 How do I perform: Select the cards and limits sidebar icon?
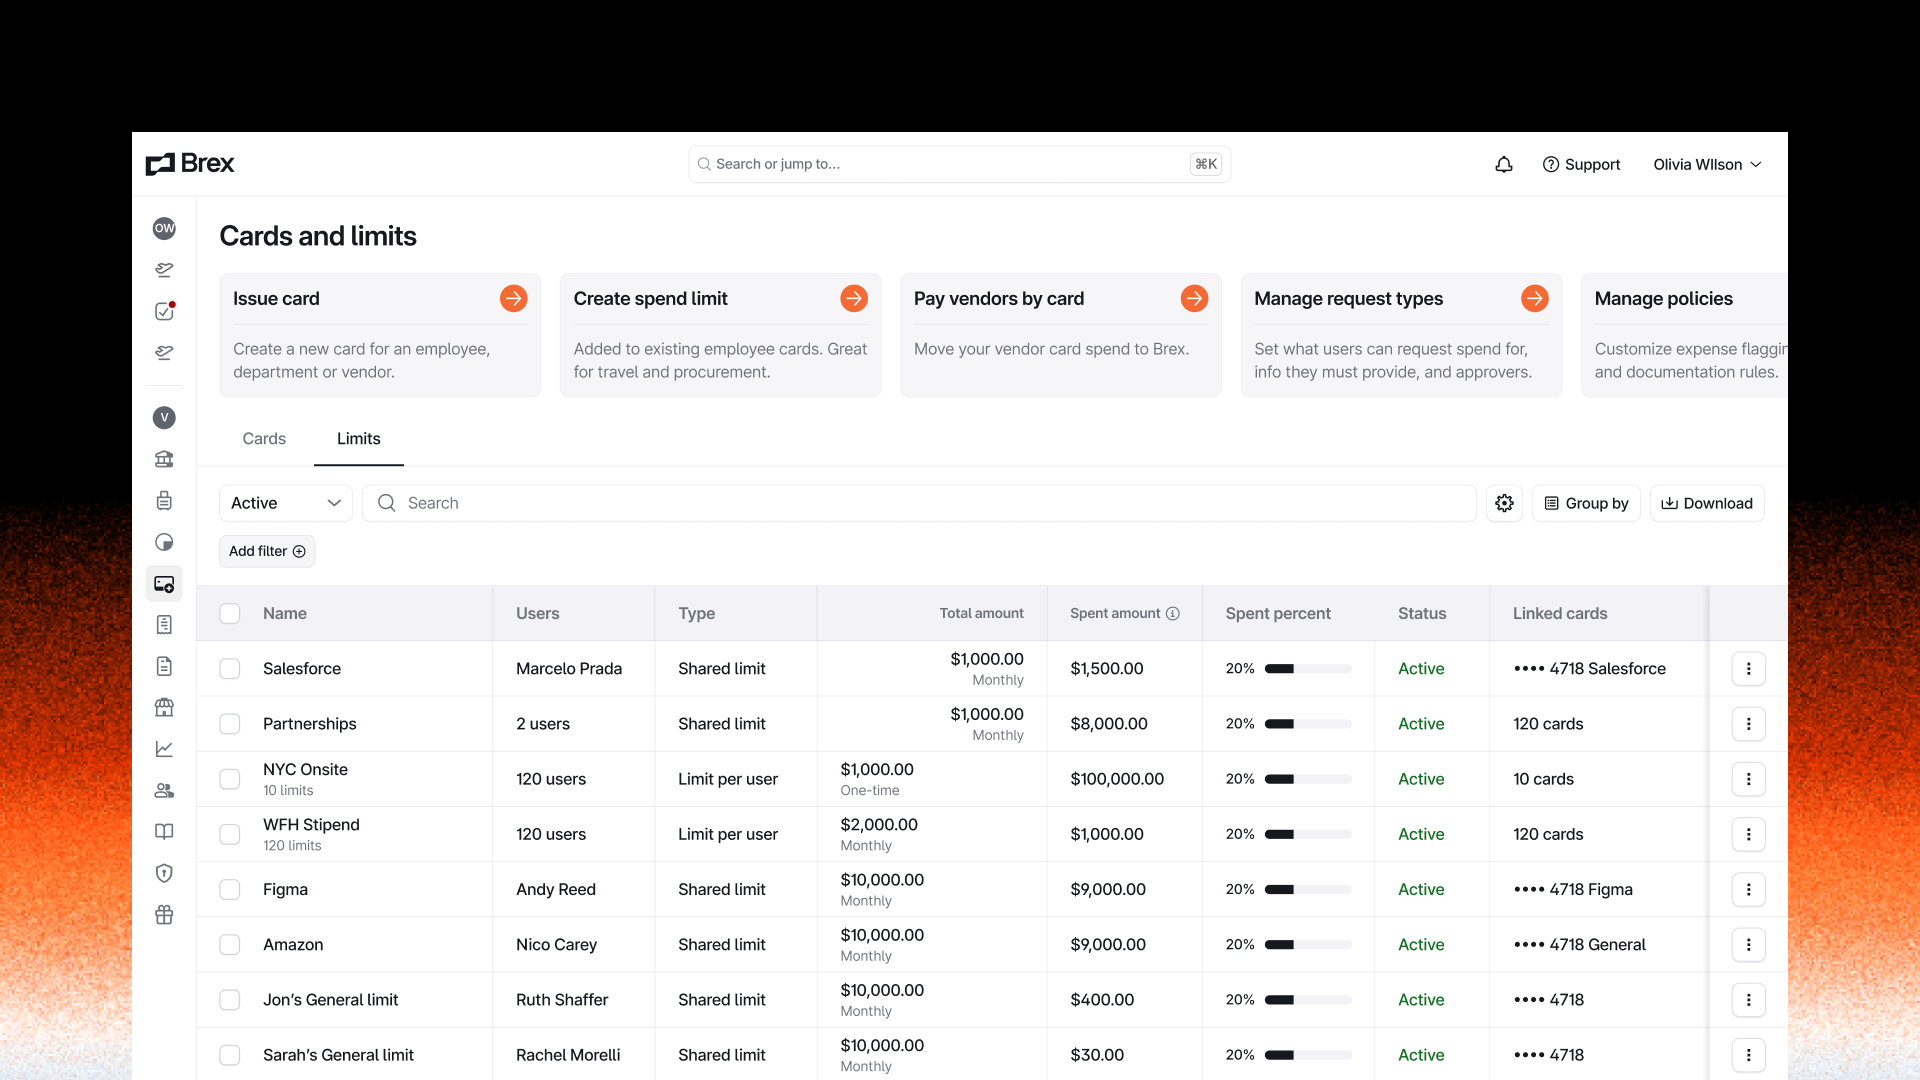[x=164, y=584]
